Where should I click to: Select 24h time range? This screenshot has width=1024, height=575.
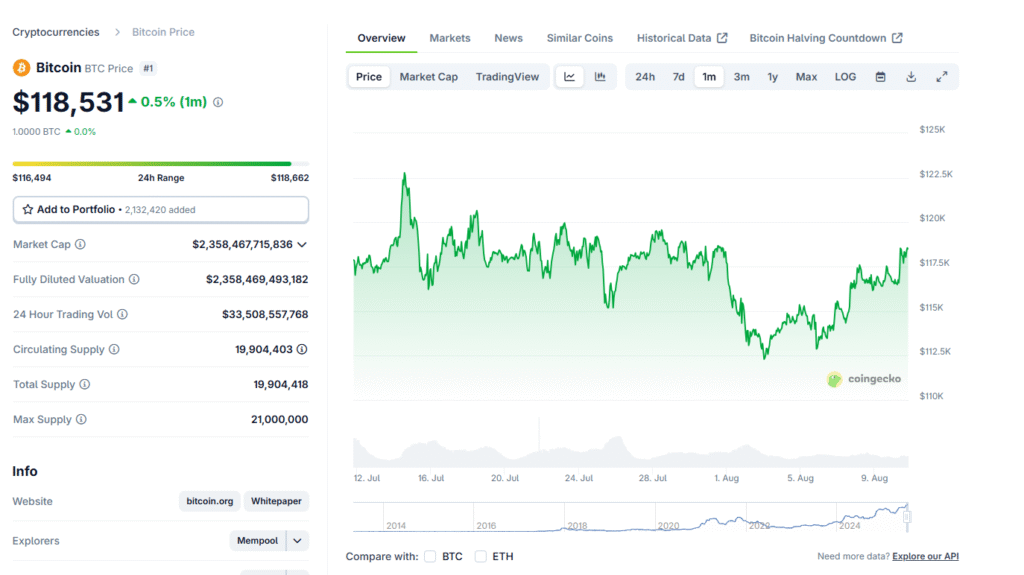point(645,77)
